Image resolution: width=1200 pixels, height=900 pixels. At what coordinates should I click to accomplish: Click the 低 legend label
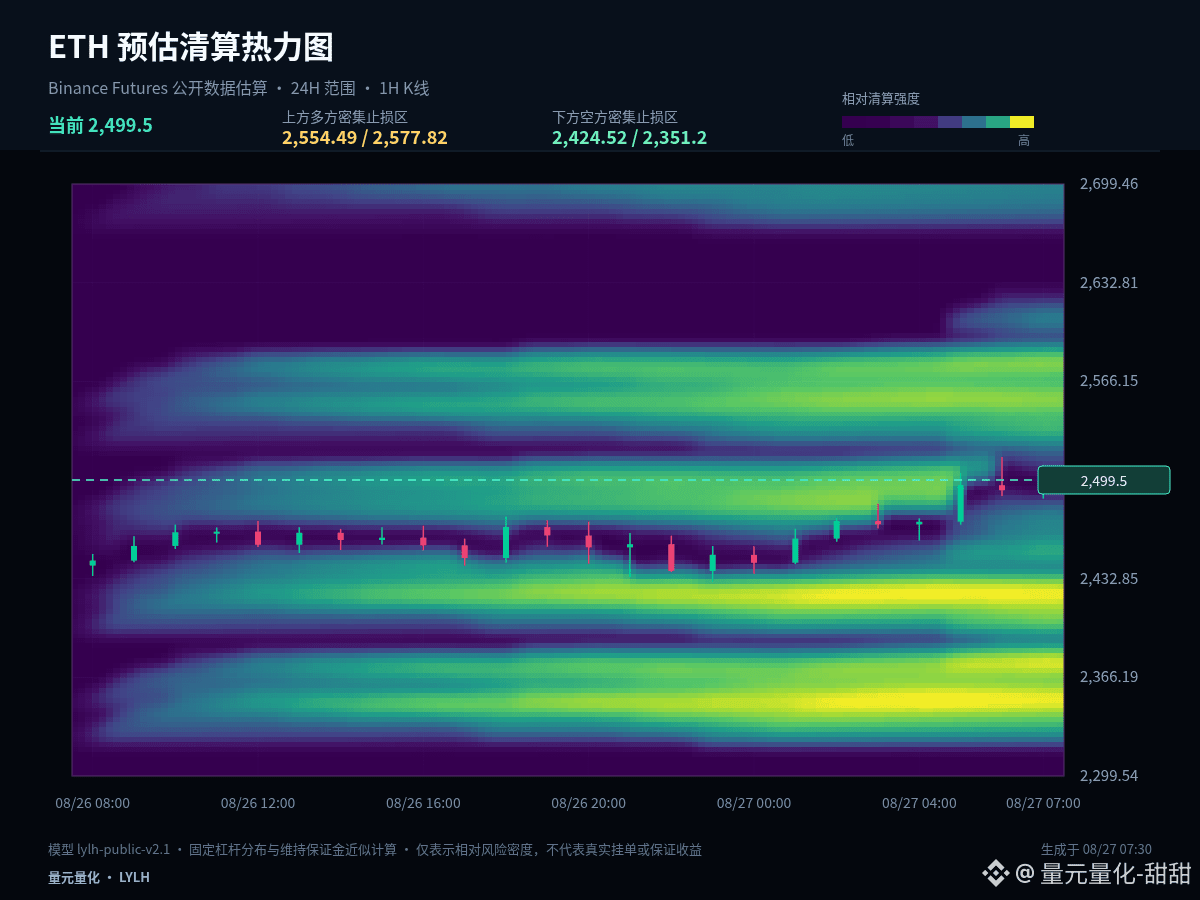848,140
